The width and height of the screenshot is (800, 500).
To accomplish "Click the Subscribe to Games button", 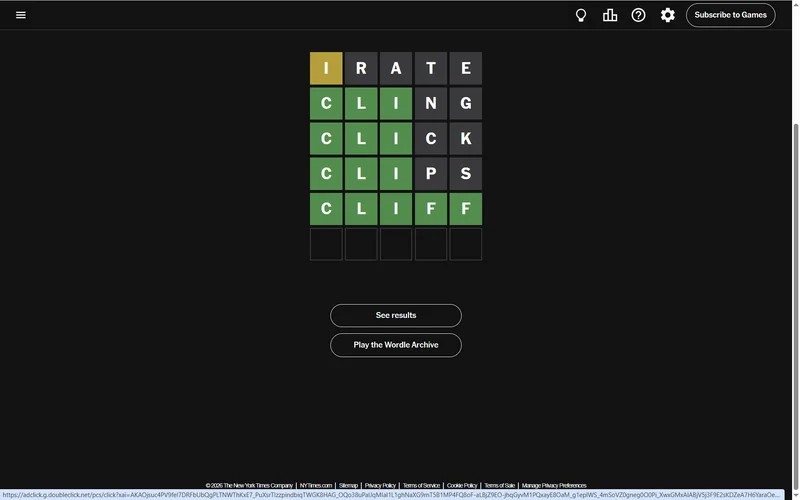I will pos(731,15).
